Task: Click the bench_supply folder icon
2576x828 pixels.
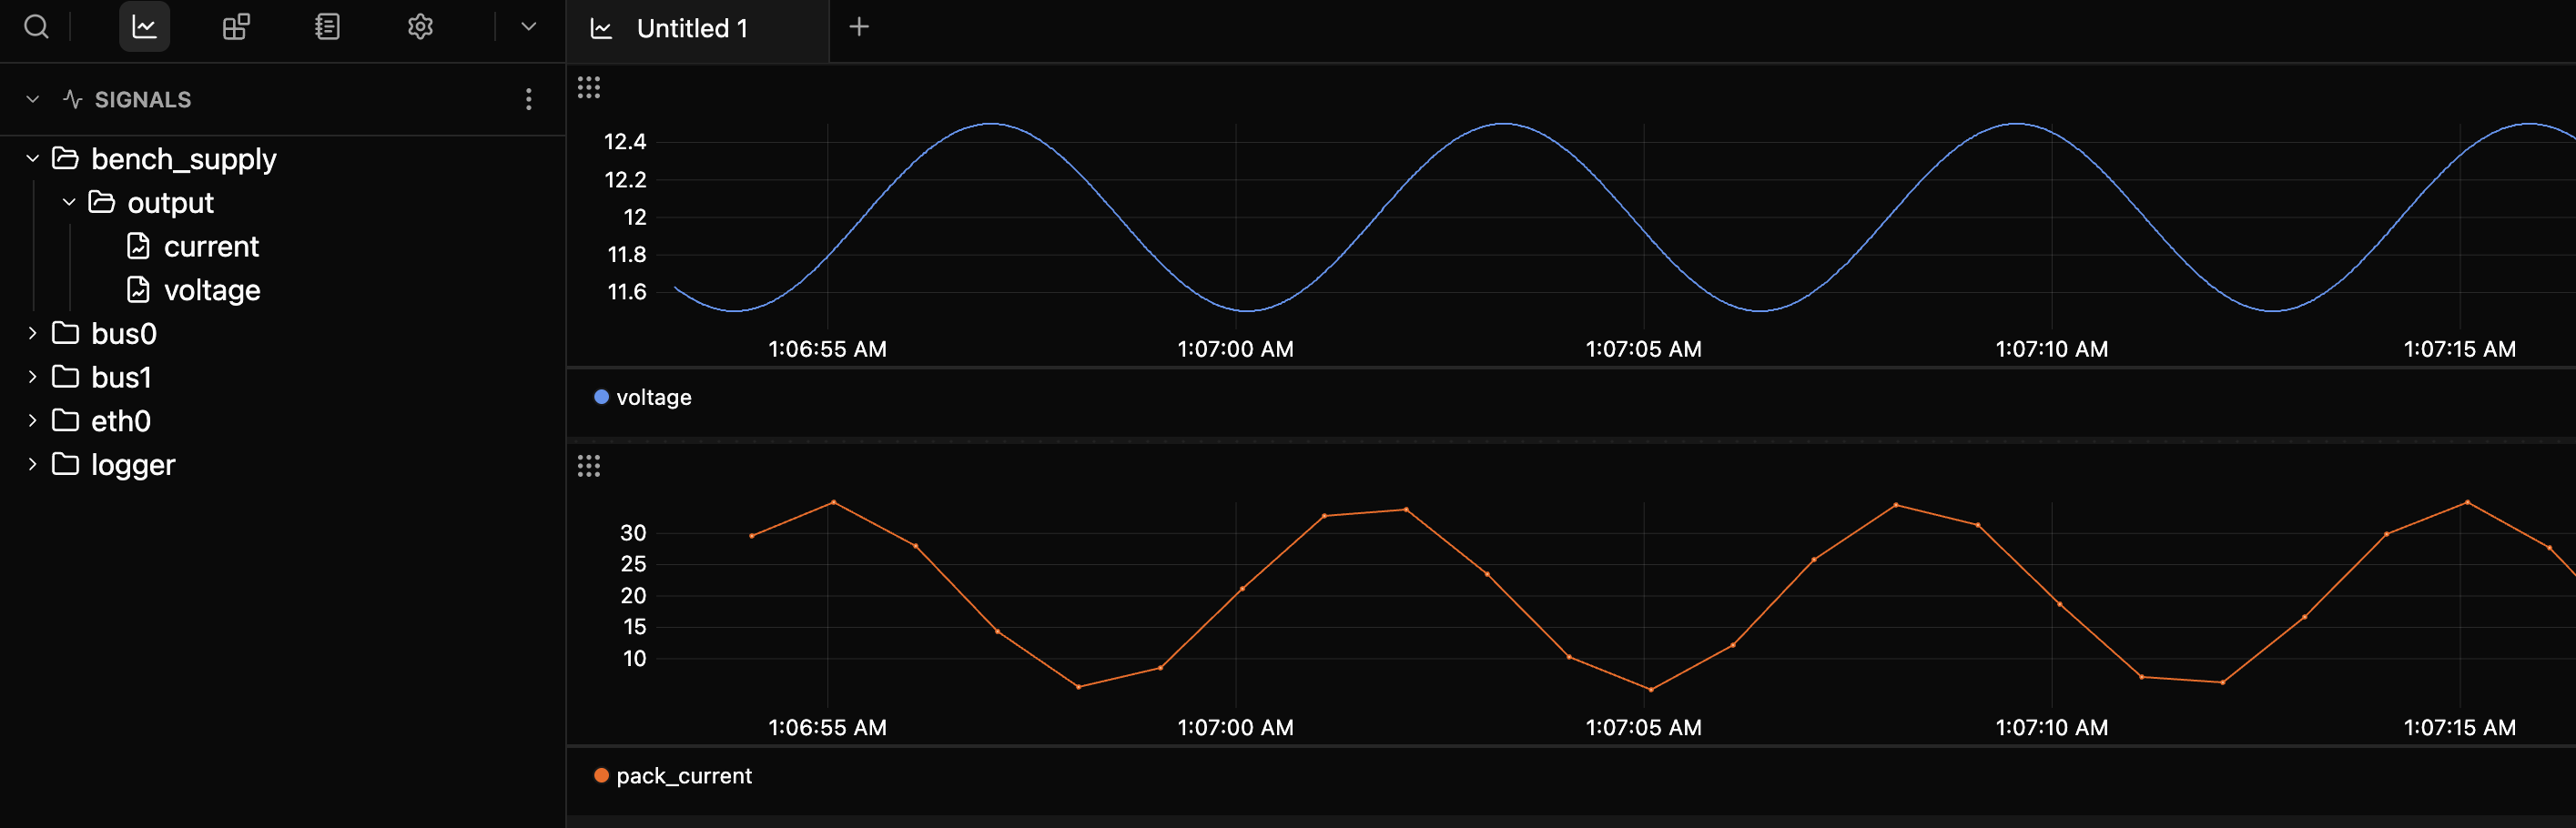Action: (66, 158)
